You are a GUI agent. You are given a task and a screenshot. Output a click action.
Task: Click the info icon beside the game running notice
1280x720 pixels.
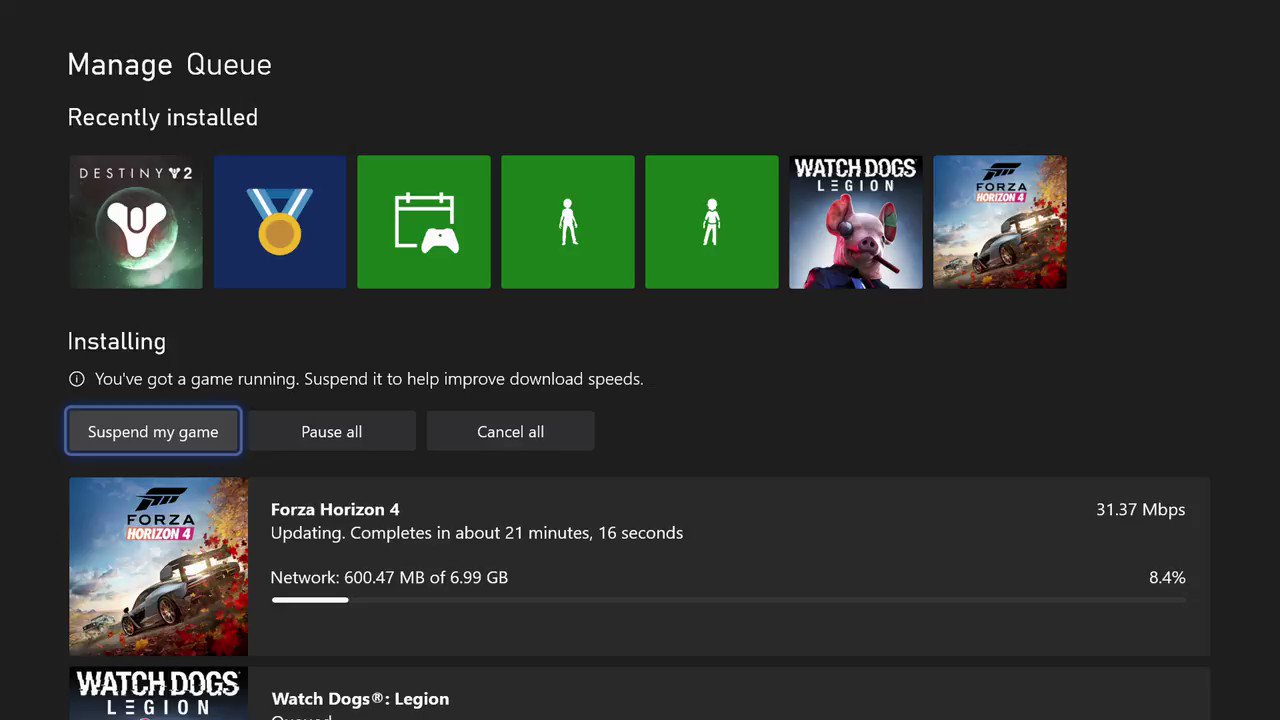point(76,379)
